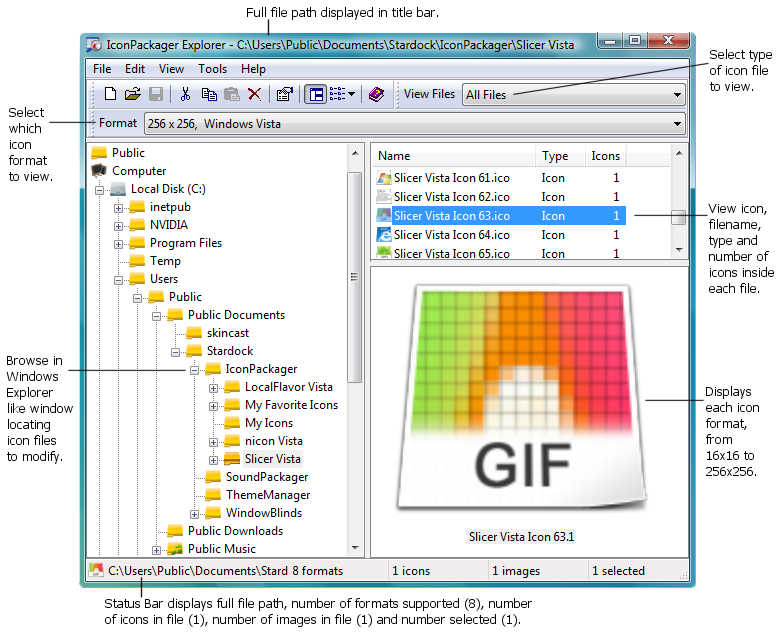The image size is (776, 632).
Task: Open the View menu
Action: [x=171, y=69]
